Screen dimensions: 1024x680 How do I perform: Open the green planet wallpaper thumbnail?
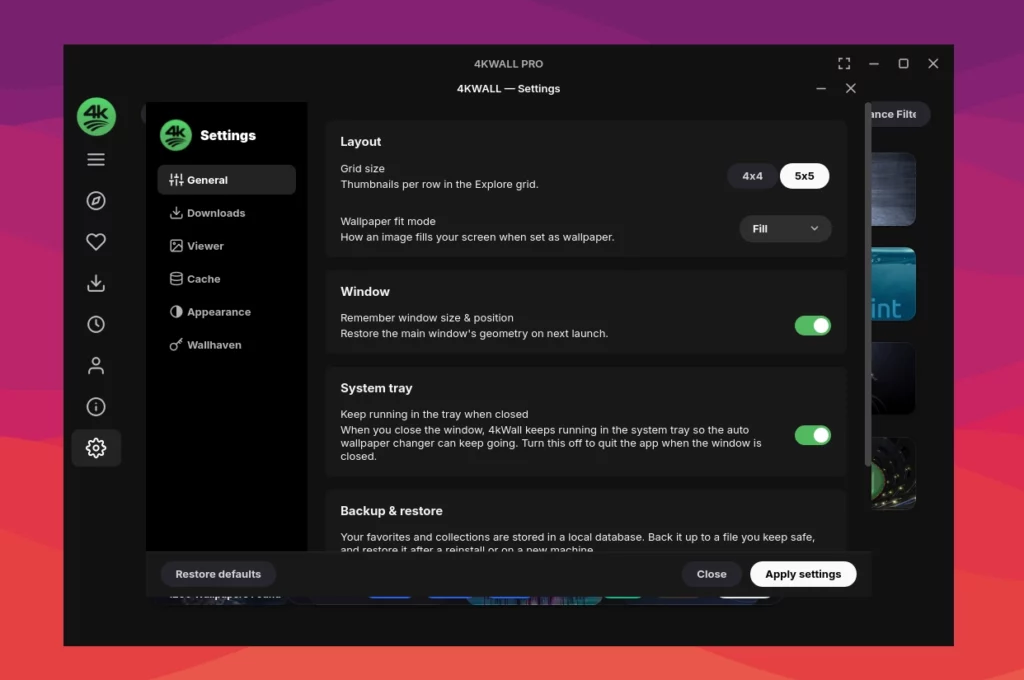[893, 474]
